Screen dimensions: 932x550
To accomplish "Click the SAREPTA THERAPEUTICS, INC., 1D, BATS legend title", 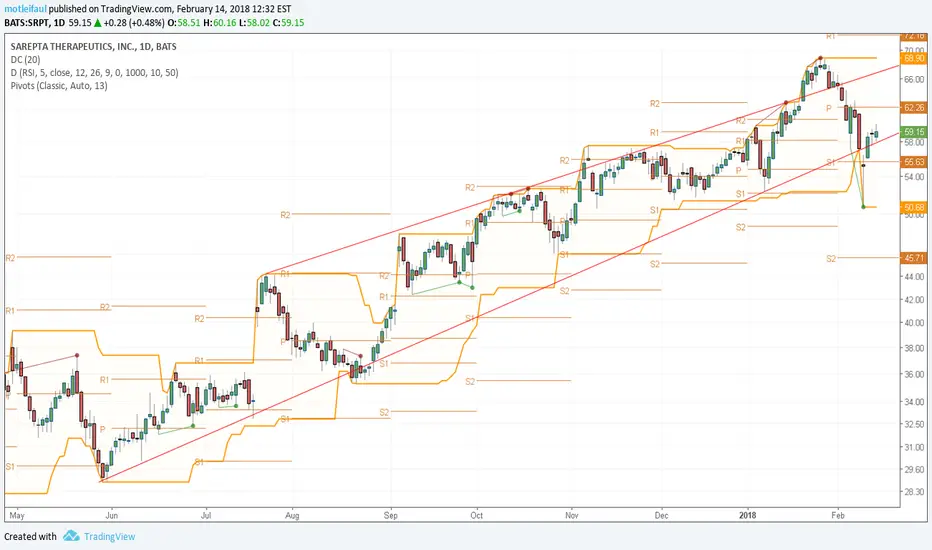I will 93,46.
